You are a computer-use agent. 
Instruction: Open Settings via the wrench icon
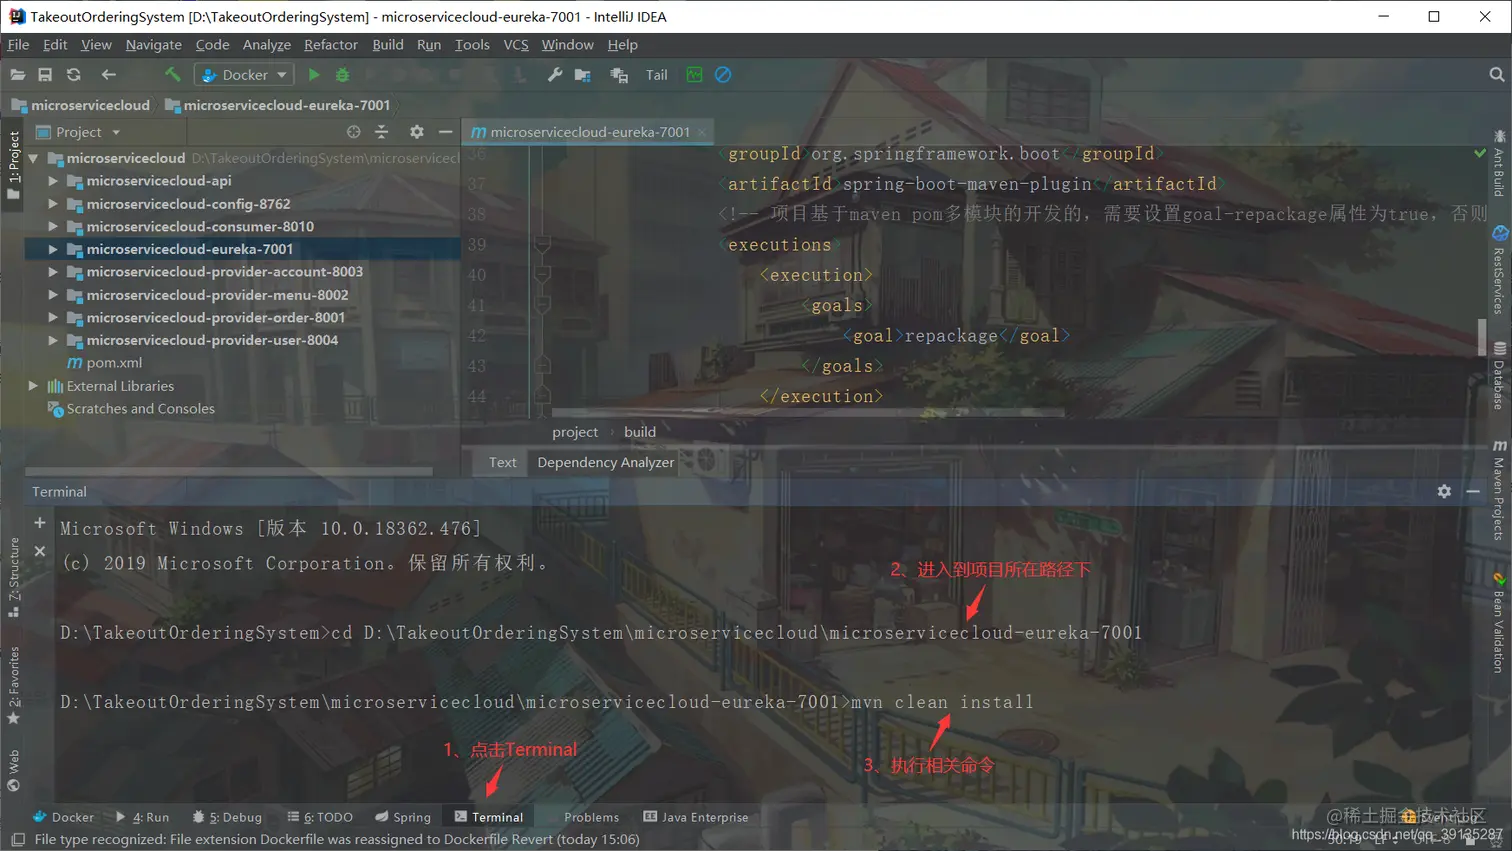click(x=554, y=75)
